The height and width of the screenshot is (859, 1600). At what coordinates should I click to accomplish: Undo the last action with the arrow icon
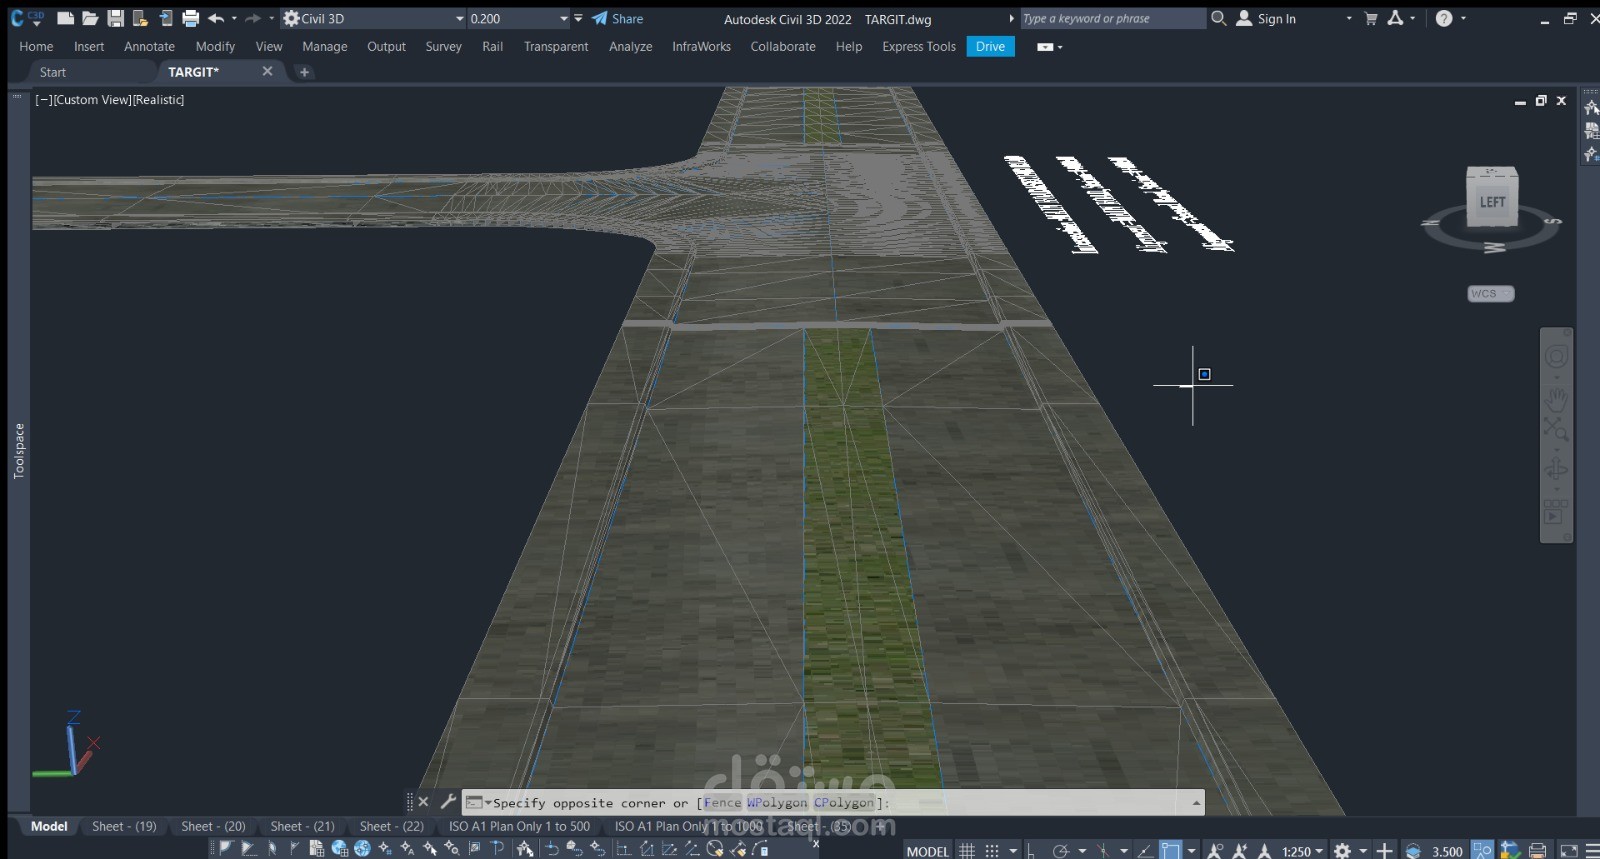coord(216,18)
